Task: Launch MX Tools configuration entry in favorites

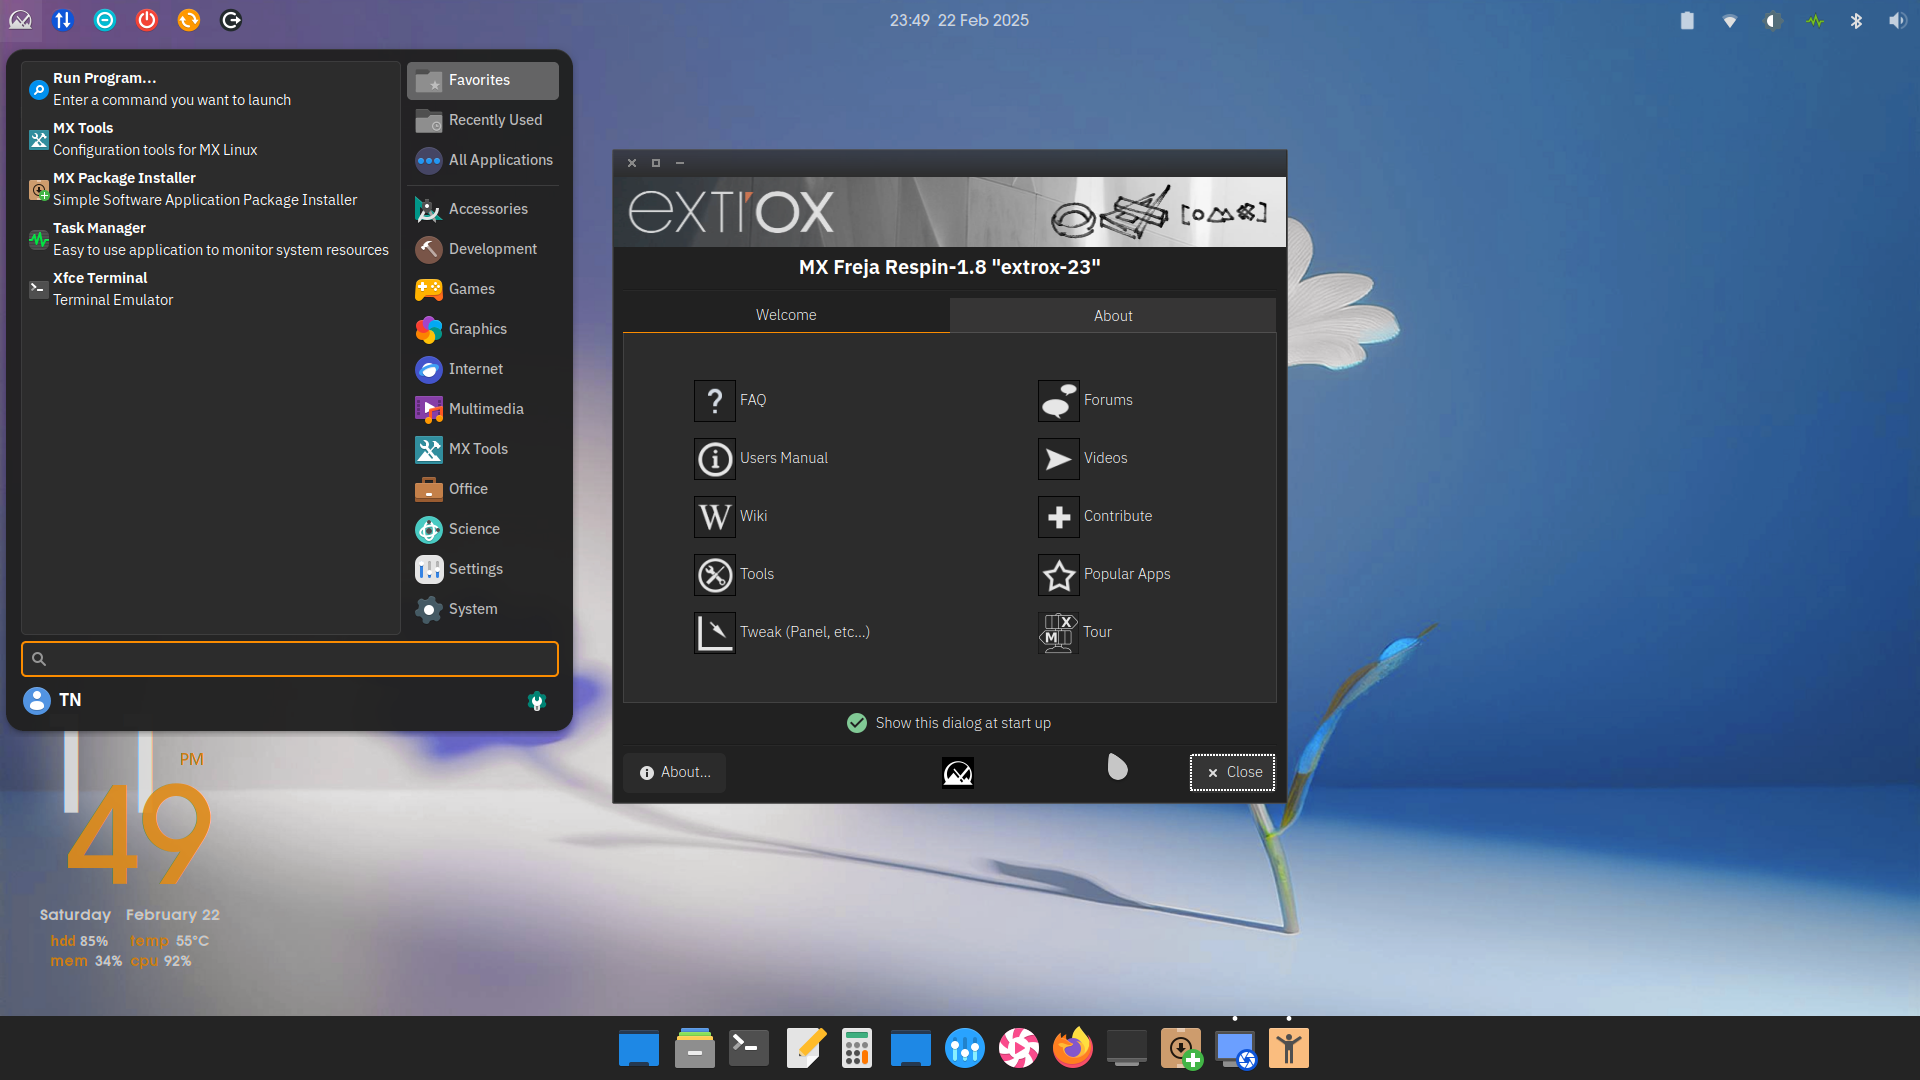Action: tap(210, 139)
